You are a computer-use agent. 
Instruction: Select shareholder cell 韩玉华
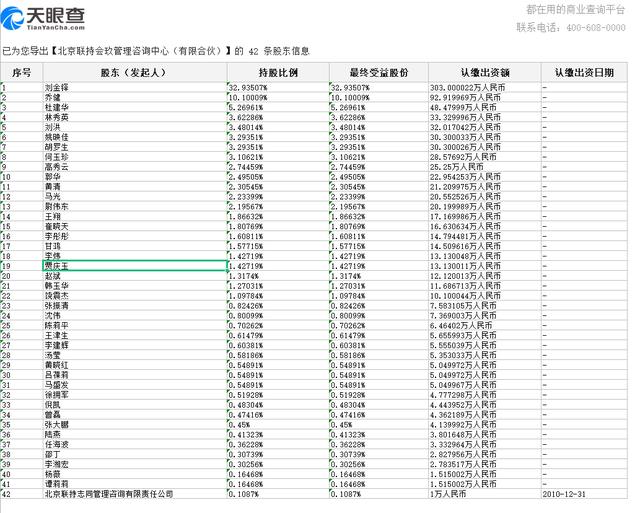tap(135, 286)
